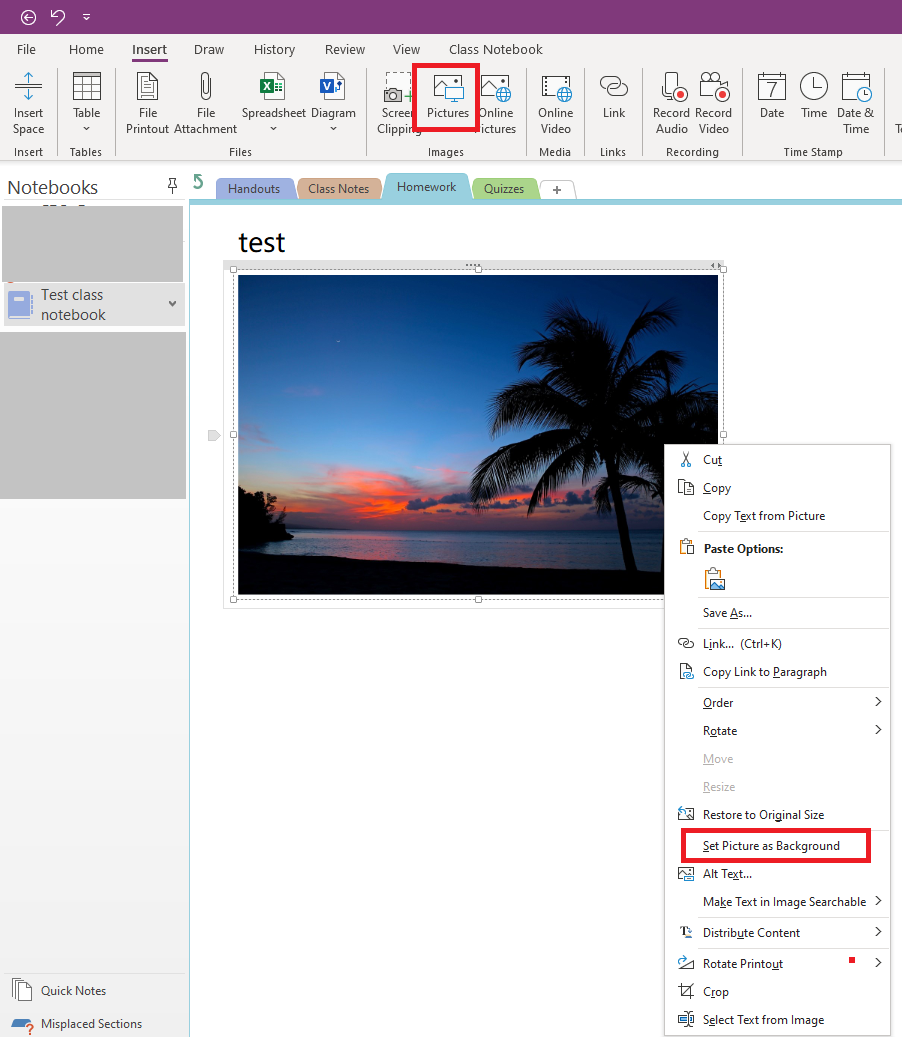Open the Class Notebook ribbon tab
The width and height of the screenshot is (902, 1037).
(495, 50)
